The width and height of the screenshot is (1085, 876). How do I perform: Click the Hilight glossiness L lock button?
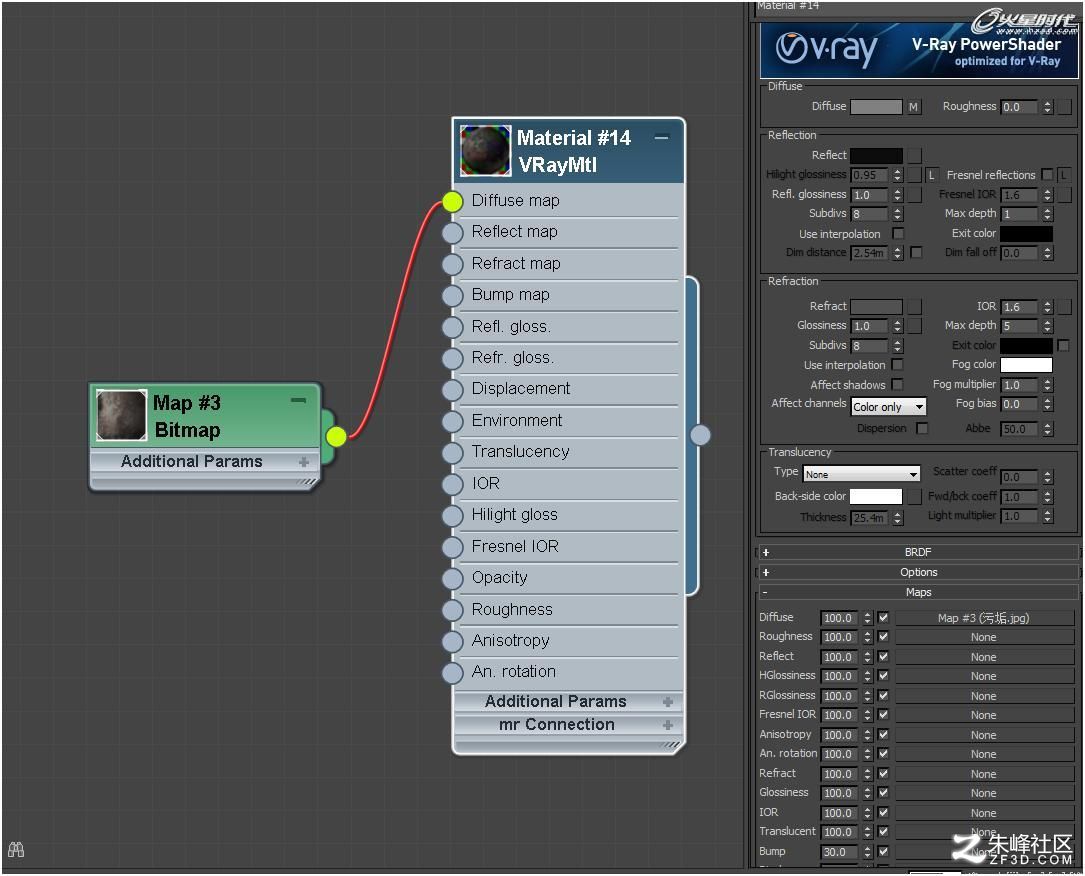(x=931, y=175)
